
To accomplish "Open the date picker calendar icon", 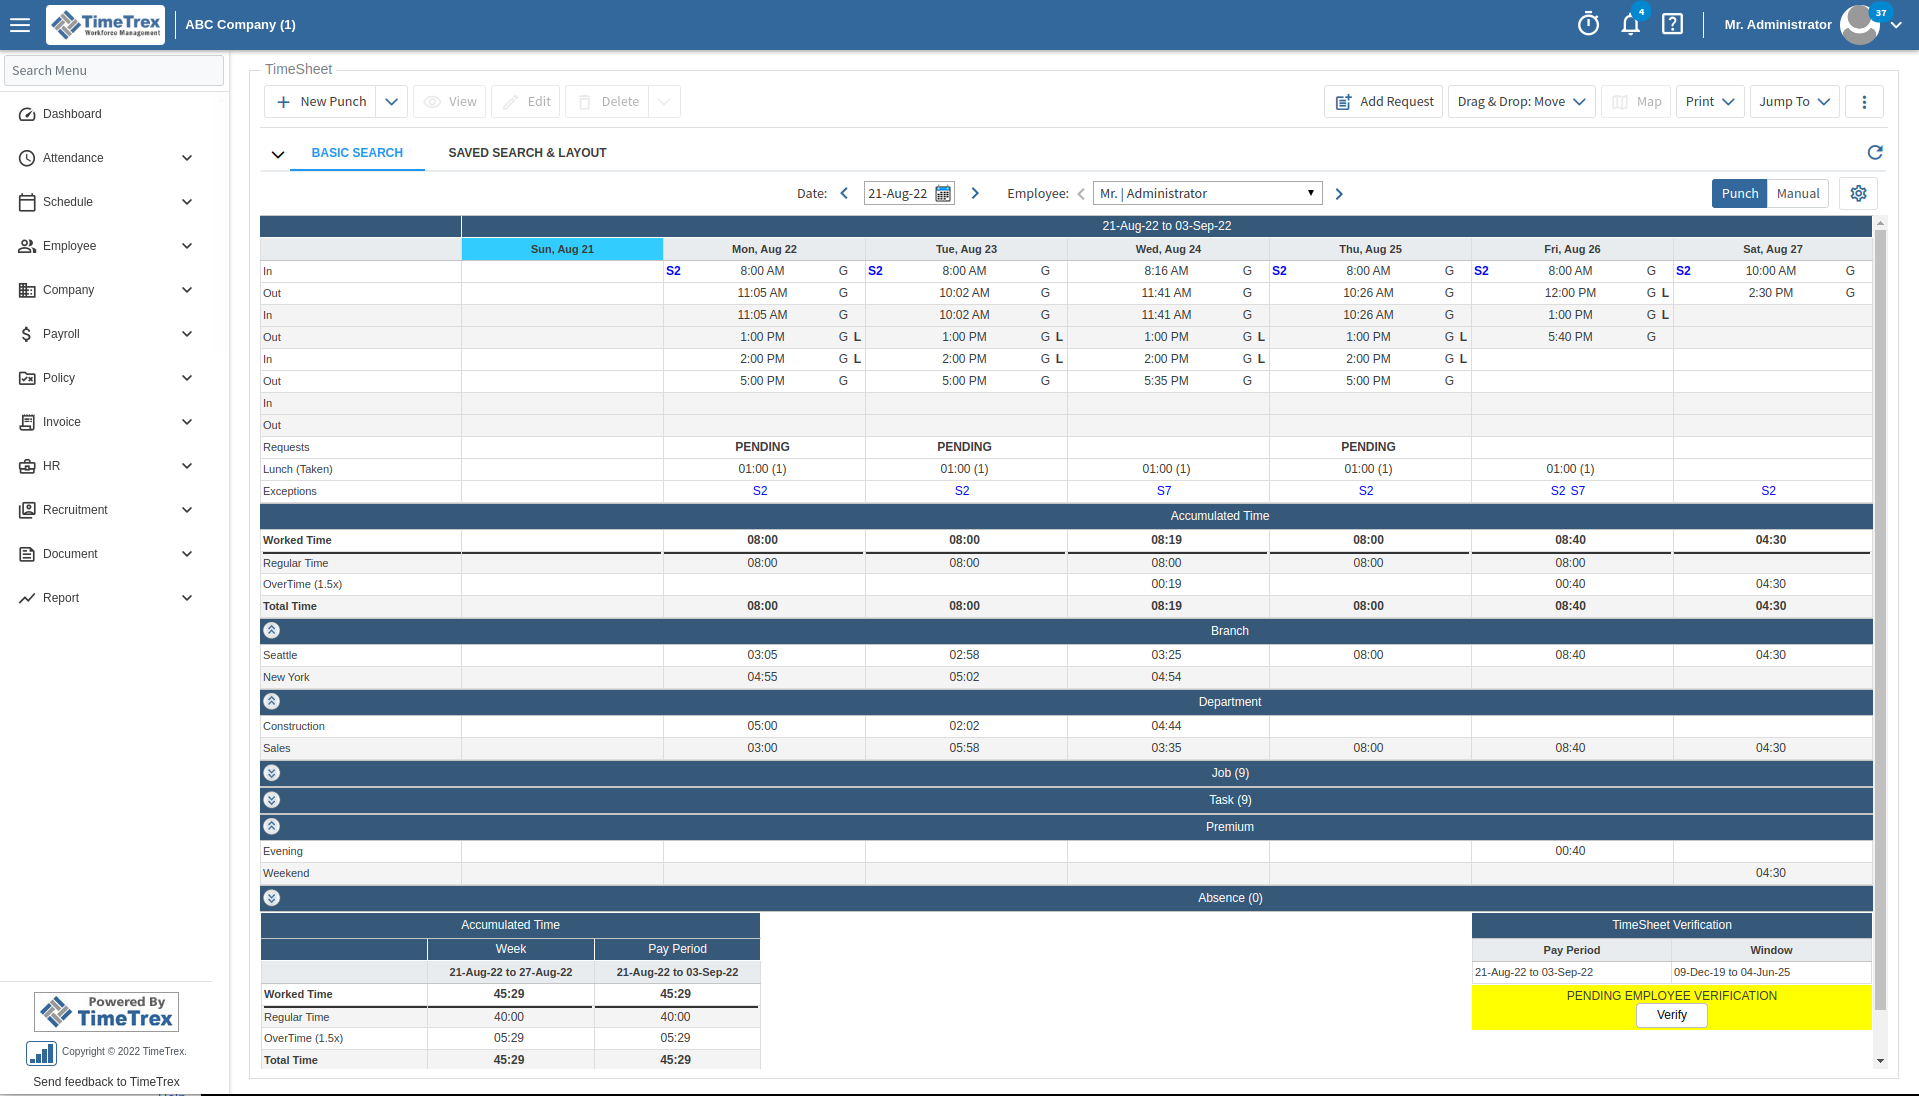I will point(941,193).
